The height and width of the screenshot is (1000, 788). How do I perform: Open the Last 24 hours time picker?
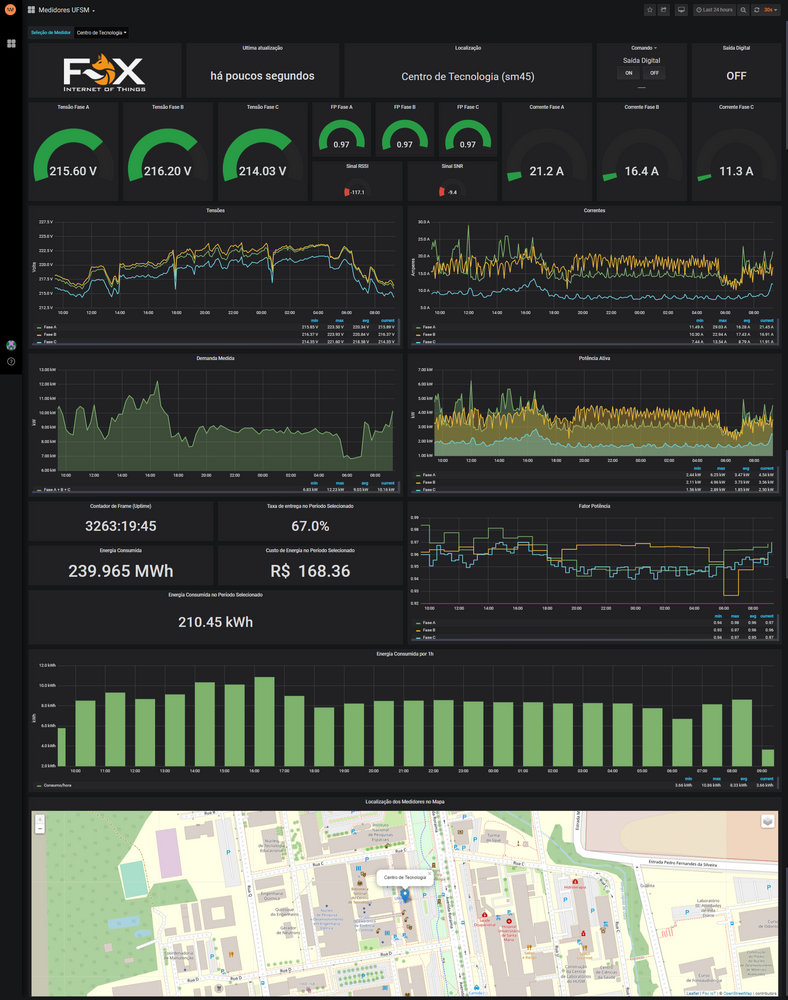(x=715, y=10)
